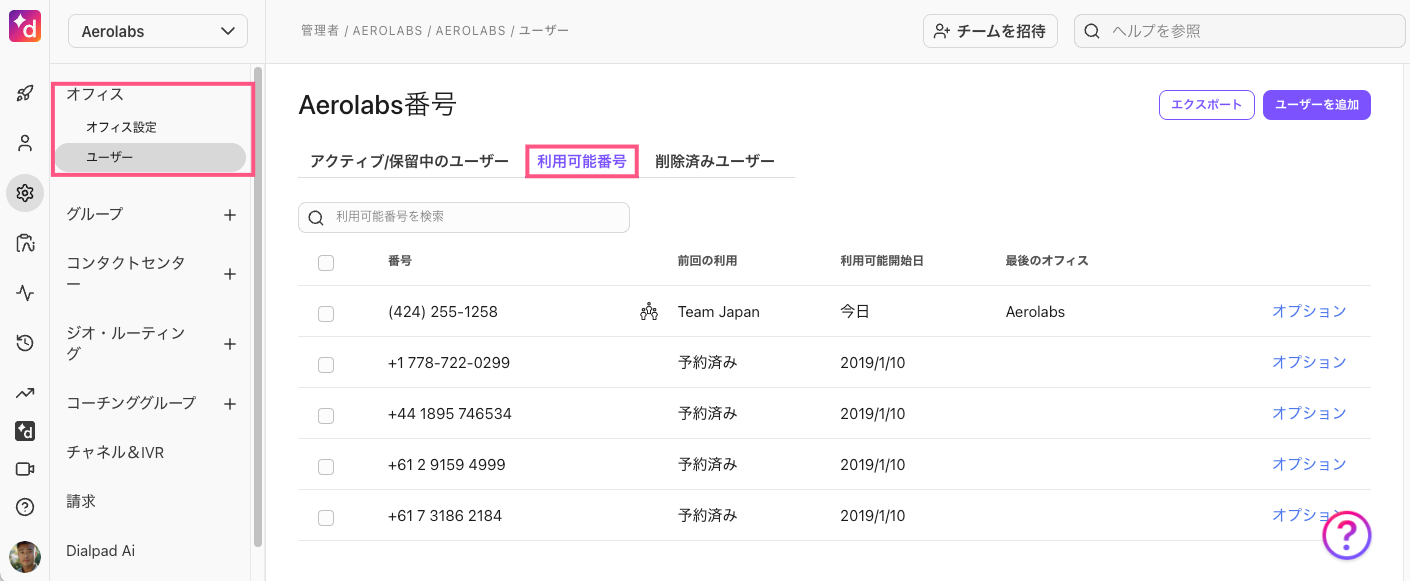Click the breadcrumb path 管理者 / AEROLABS

tap(364, 31)
